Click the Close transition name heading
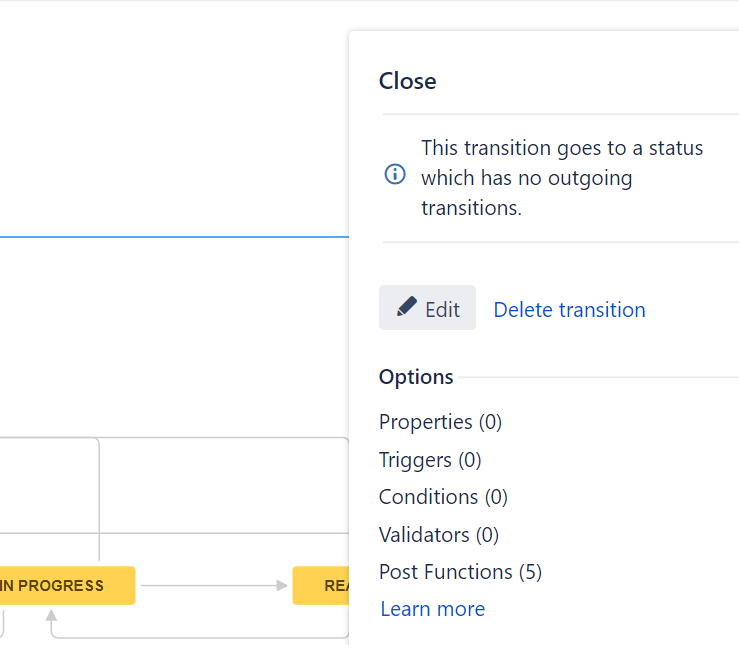Viewport: 739px width, 645px height. [x=408, y=81]
